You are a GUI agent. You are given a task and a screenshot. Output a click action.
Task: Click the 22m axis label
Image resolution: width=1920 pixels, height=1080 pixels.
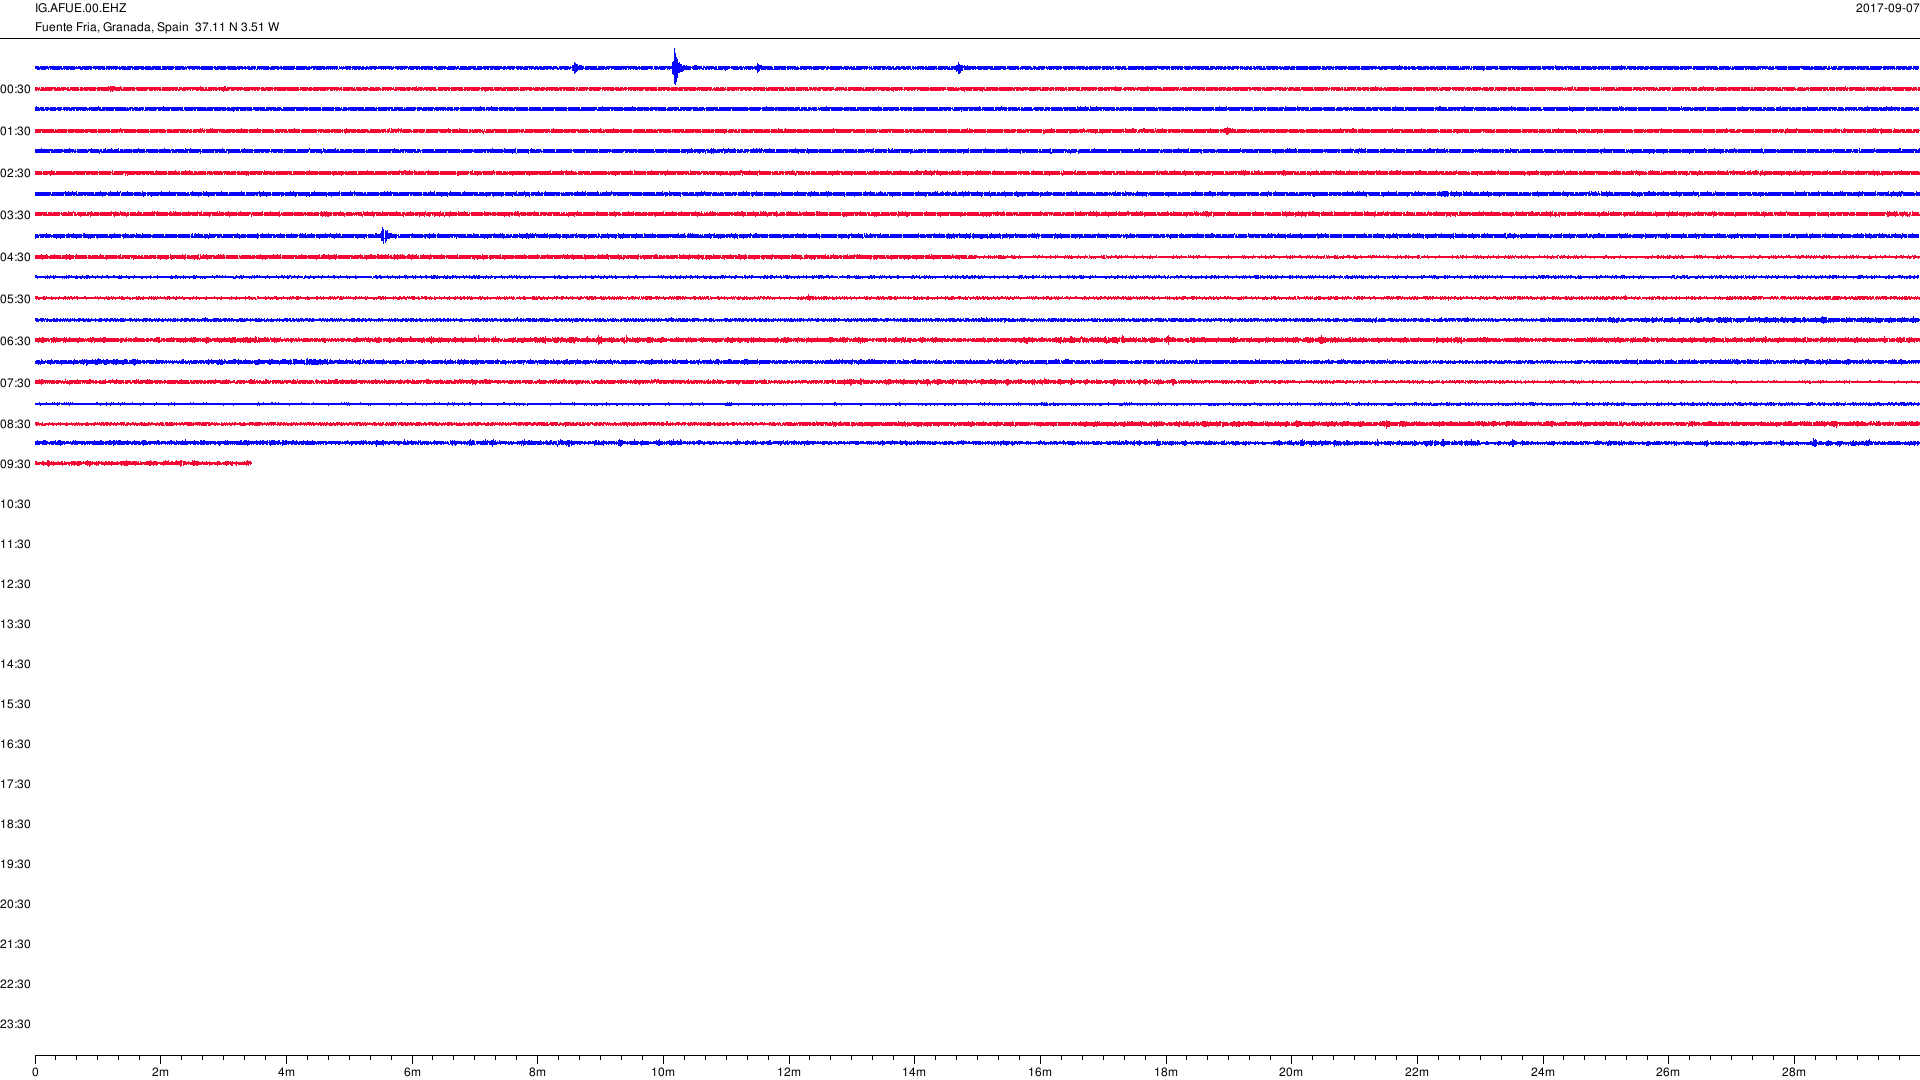click(x=1417, y=1072)
